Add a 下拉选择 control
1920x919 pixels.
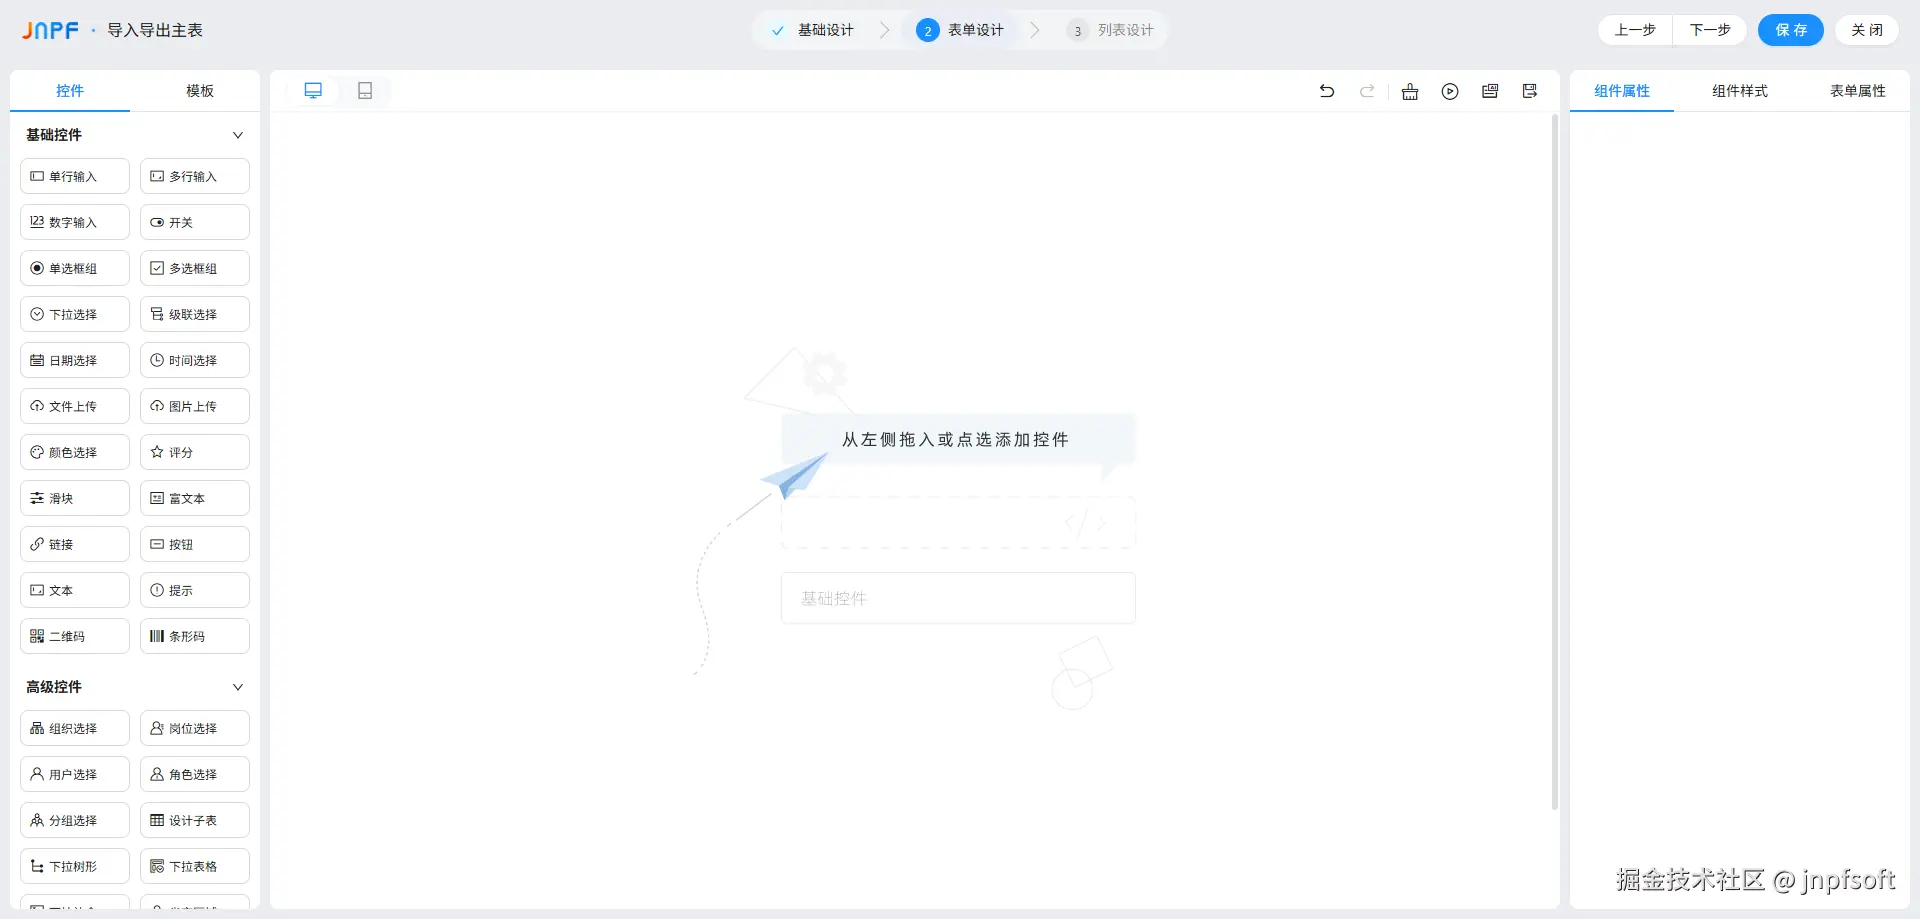[75, 314]
